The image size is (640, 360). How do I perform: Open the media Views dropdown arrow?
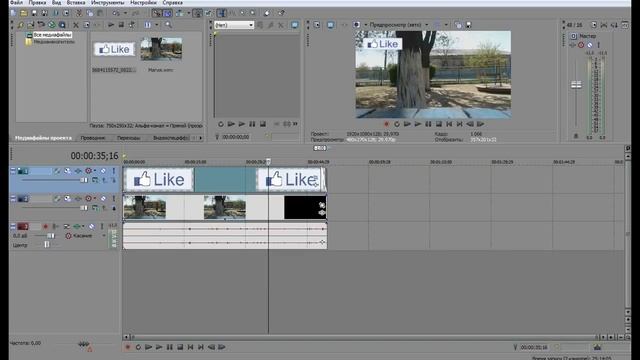coord(156,25)
